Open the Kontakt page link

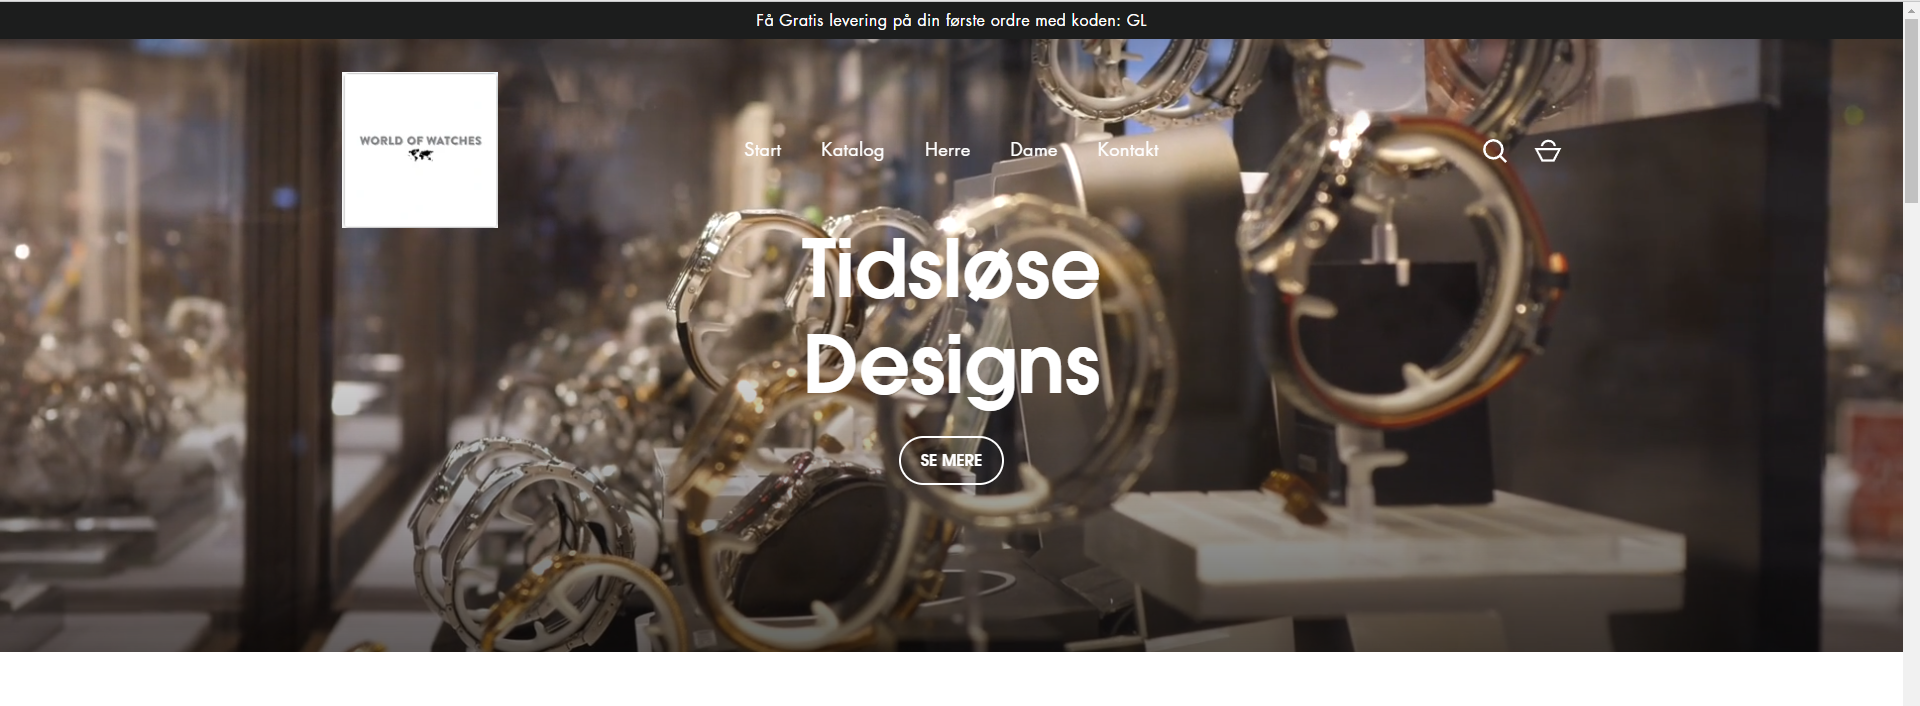pos(1127,150)
